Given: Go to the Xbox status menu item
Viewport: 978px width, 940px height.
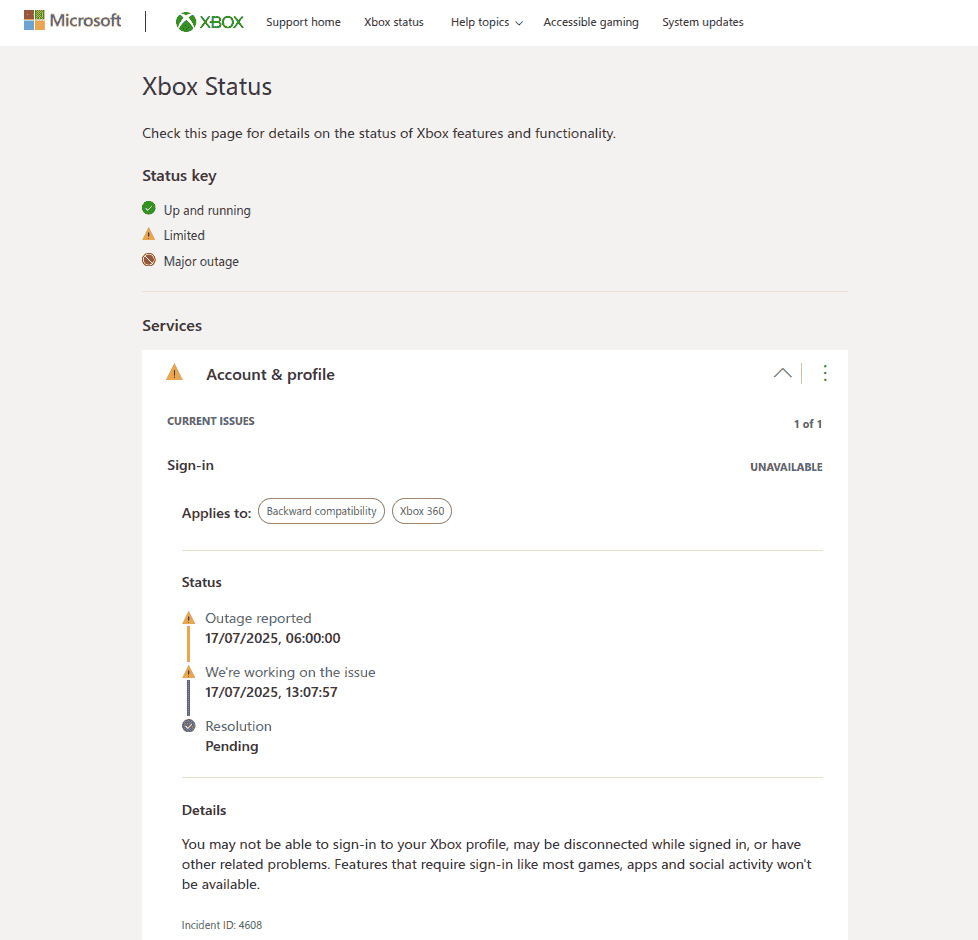Looking at the screenshot, I should [x=393, y=22].
